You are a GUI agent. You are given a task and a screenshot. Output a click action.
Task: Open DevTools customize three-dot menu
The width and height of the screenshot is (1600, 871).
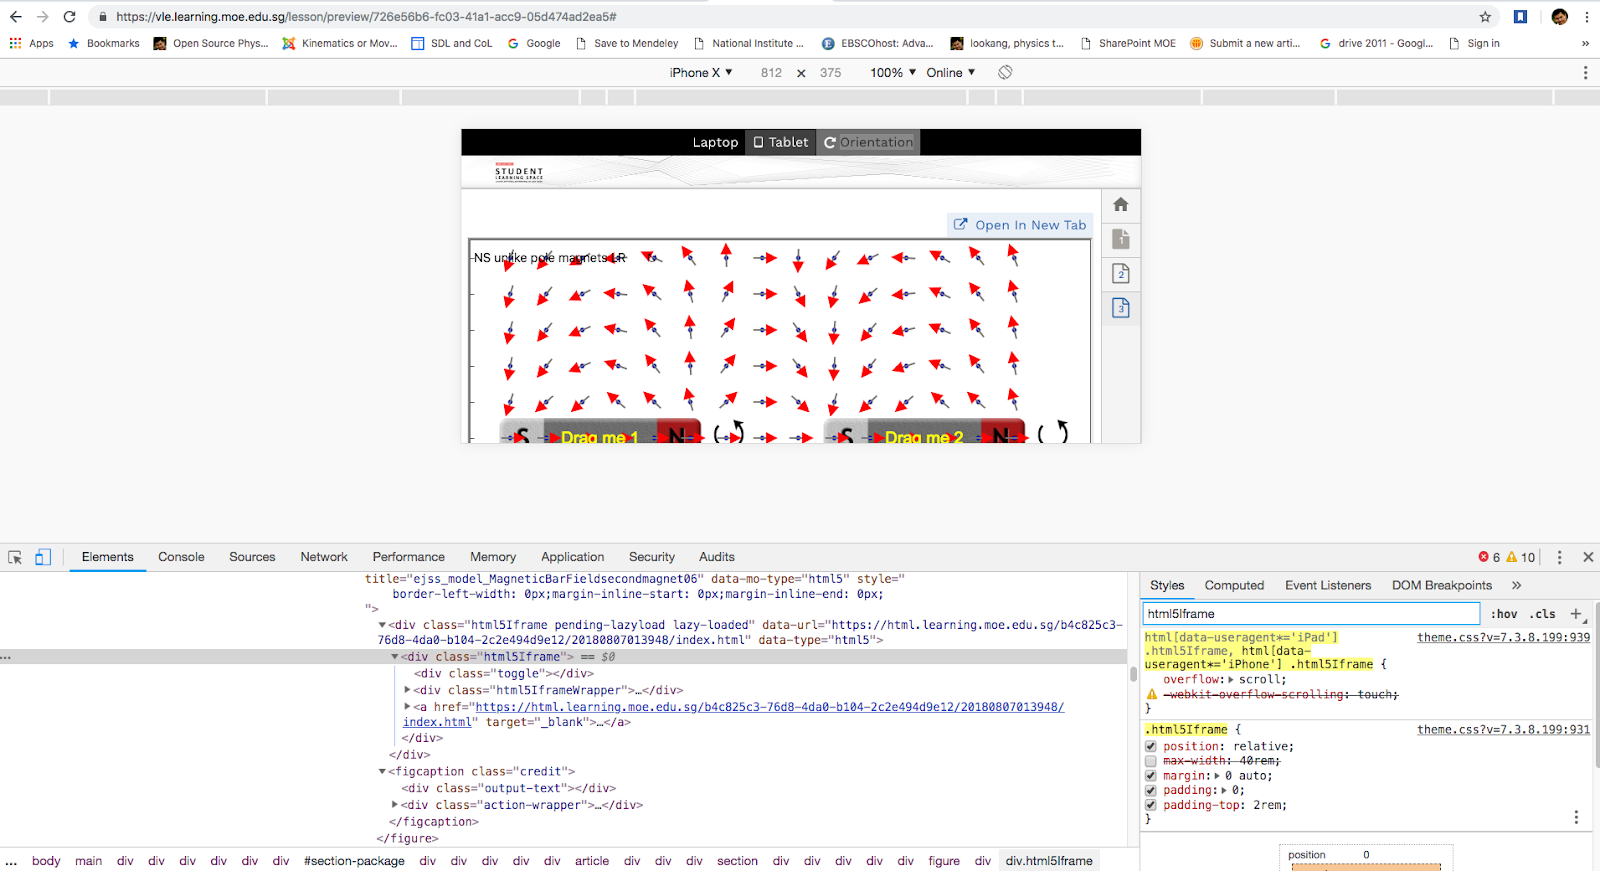coord(1559,557)
